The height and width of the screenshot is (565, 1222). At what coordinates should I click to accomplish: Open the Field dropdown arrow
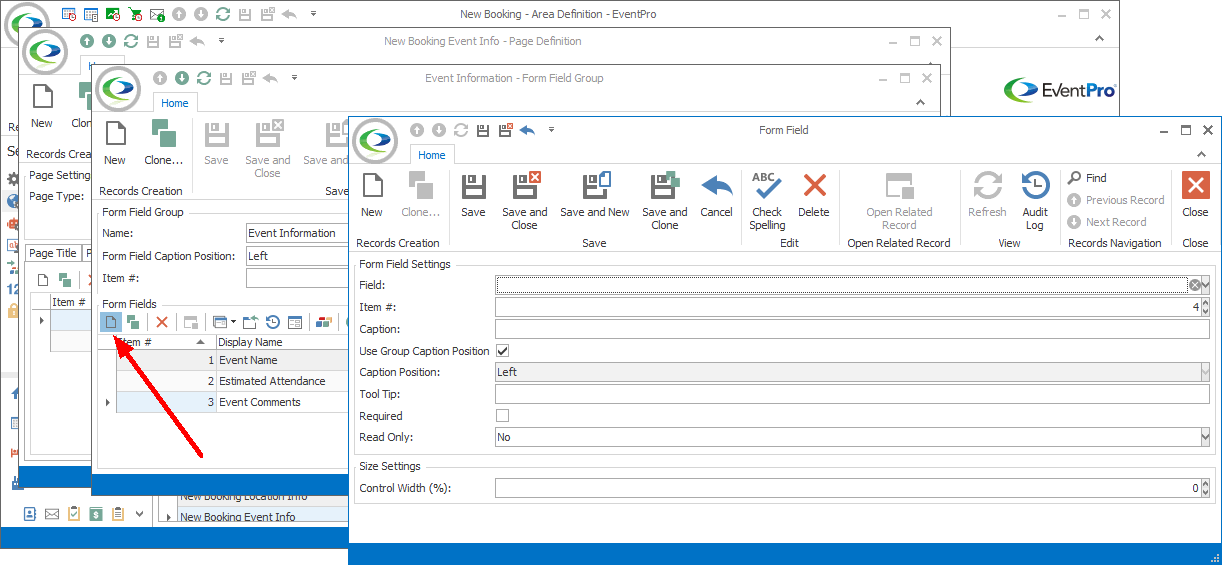coord(1206,285)
